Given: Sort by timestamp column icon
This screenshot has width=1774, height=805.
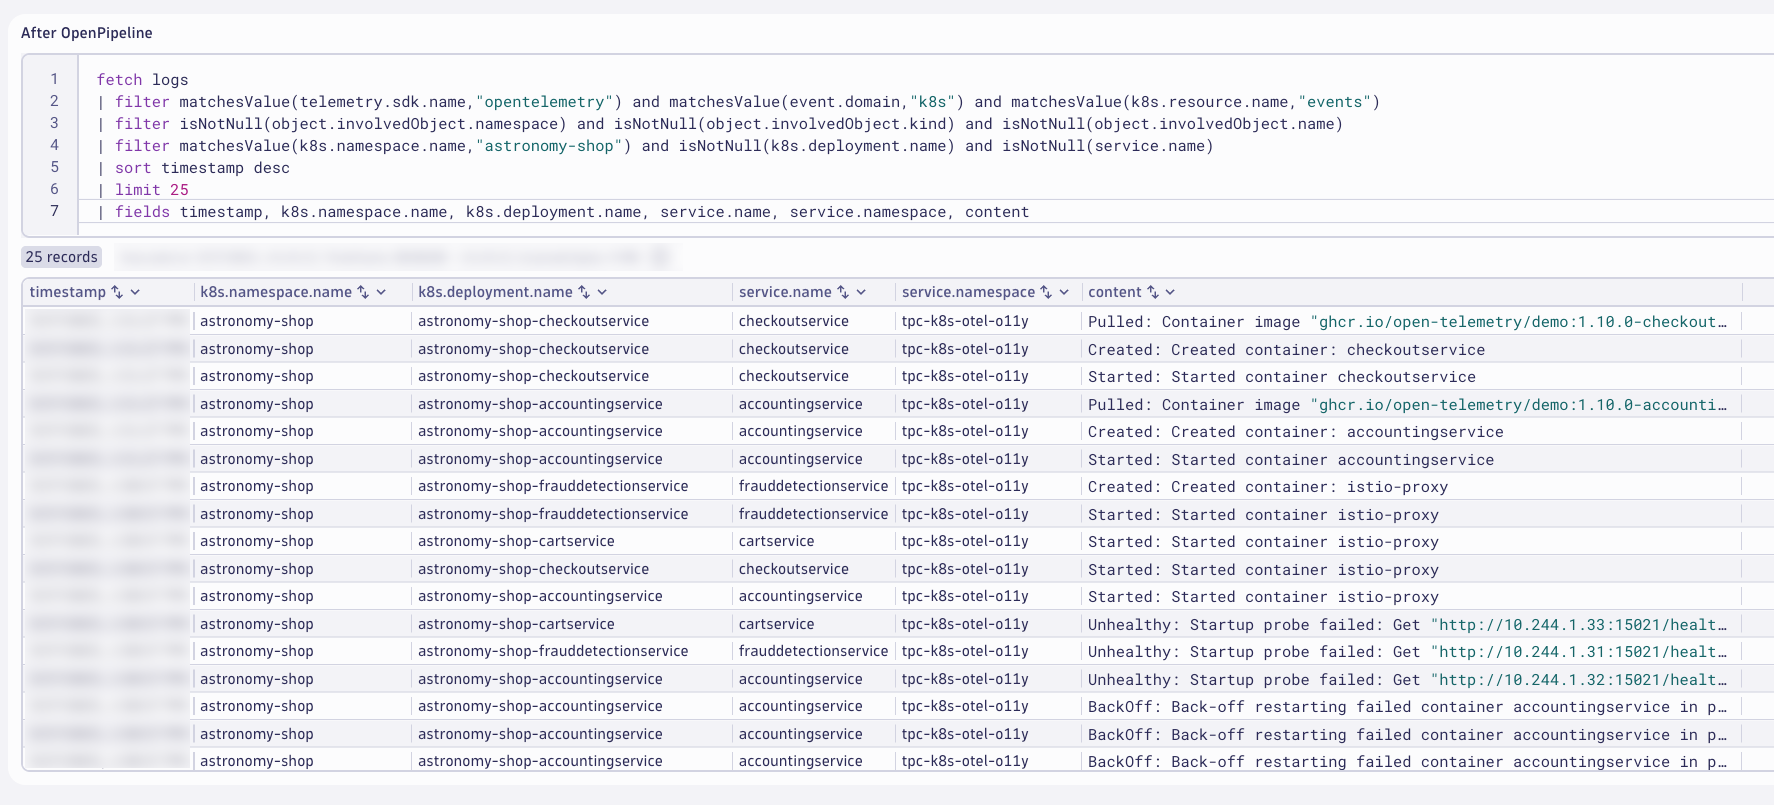Looking at the screenshot, I should point(117,292).
